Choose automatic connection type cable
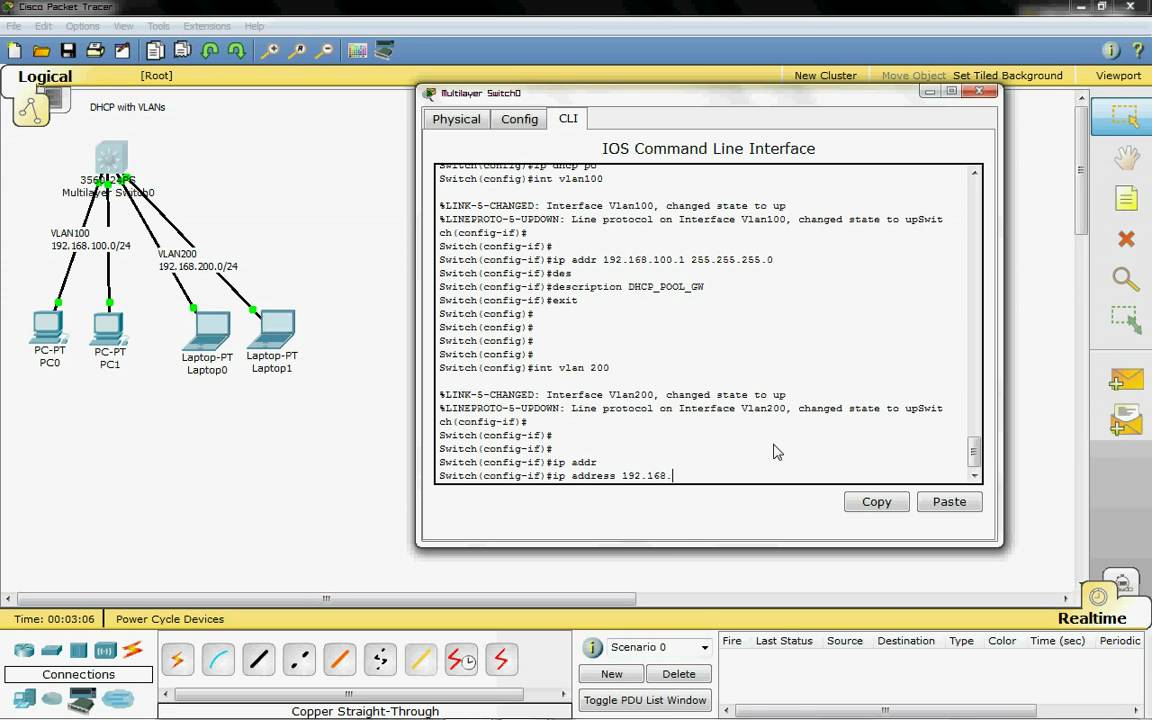Viewport: 1152px width, 720px height. (x=177, y=660)
